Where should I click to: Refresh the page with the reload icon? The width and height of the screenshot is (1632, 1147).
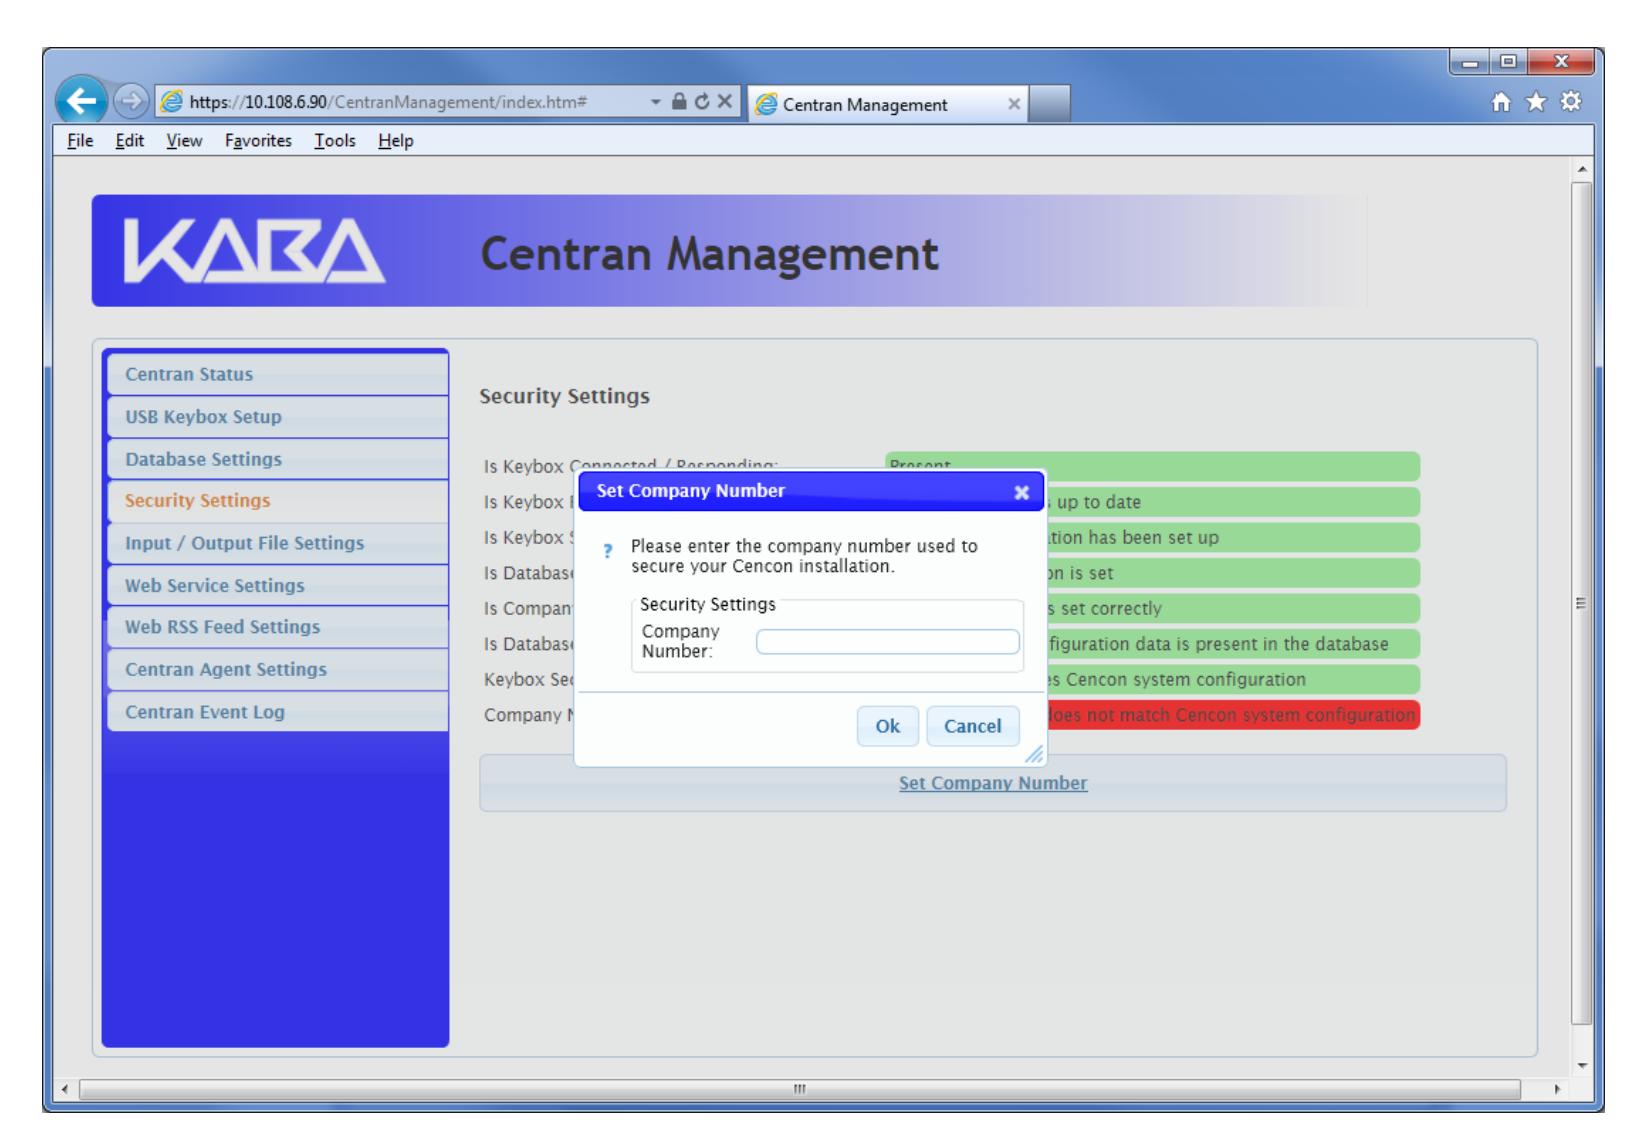[x=701, y=102]
